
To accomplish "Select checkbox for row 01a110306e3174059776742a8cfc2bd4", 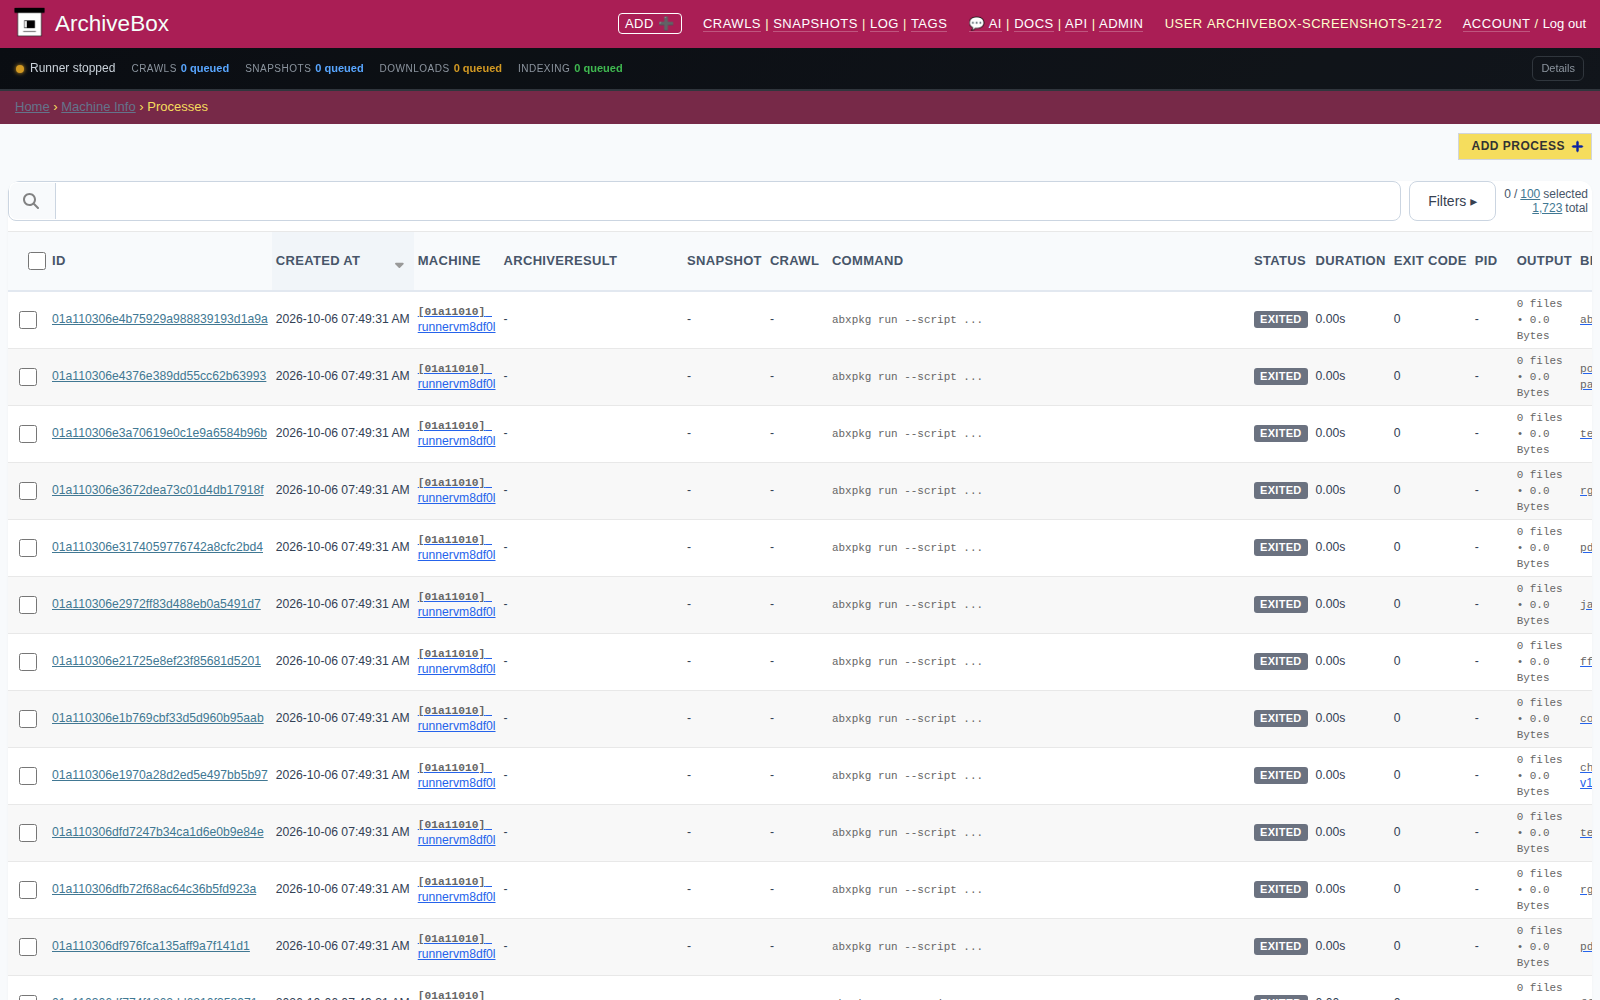I will click(x=28, y=548).
